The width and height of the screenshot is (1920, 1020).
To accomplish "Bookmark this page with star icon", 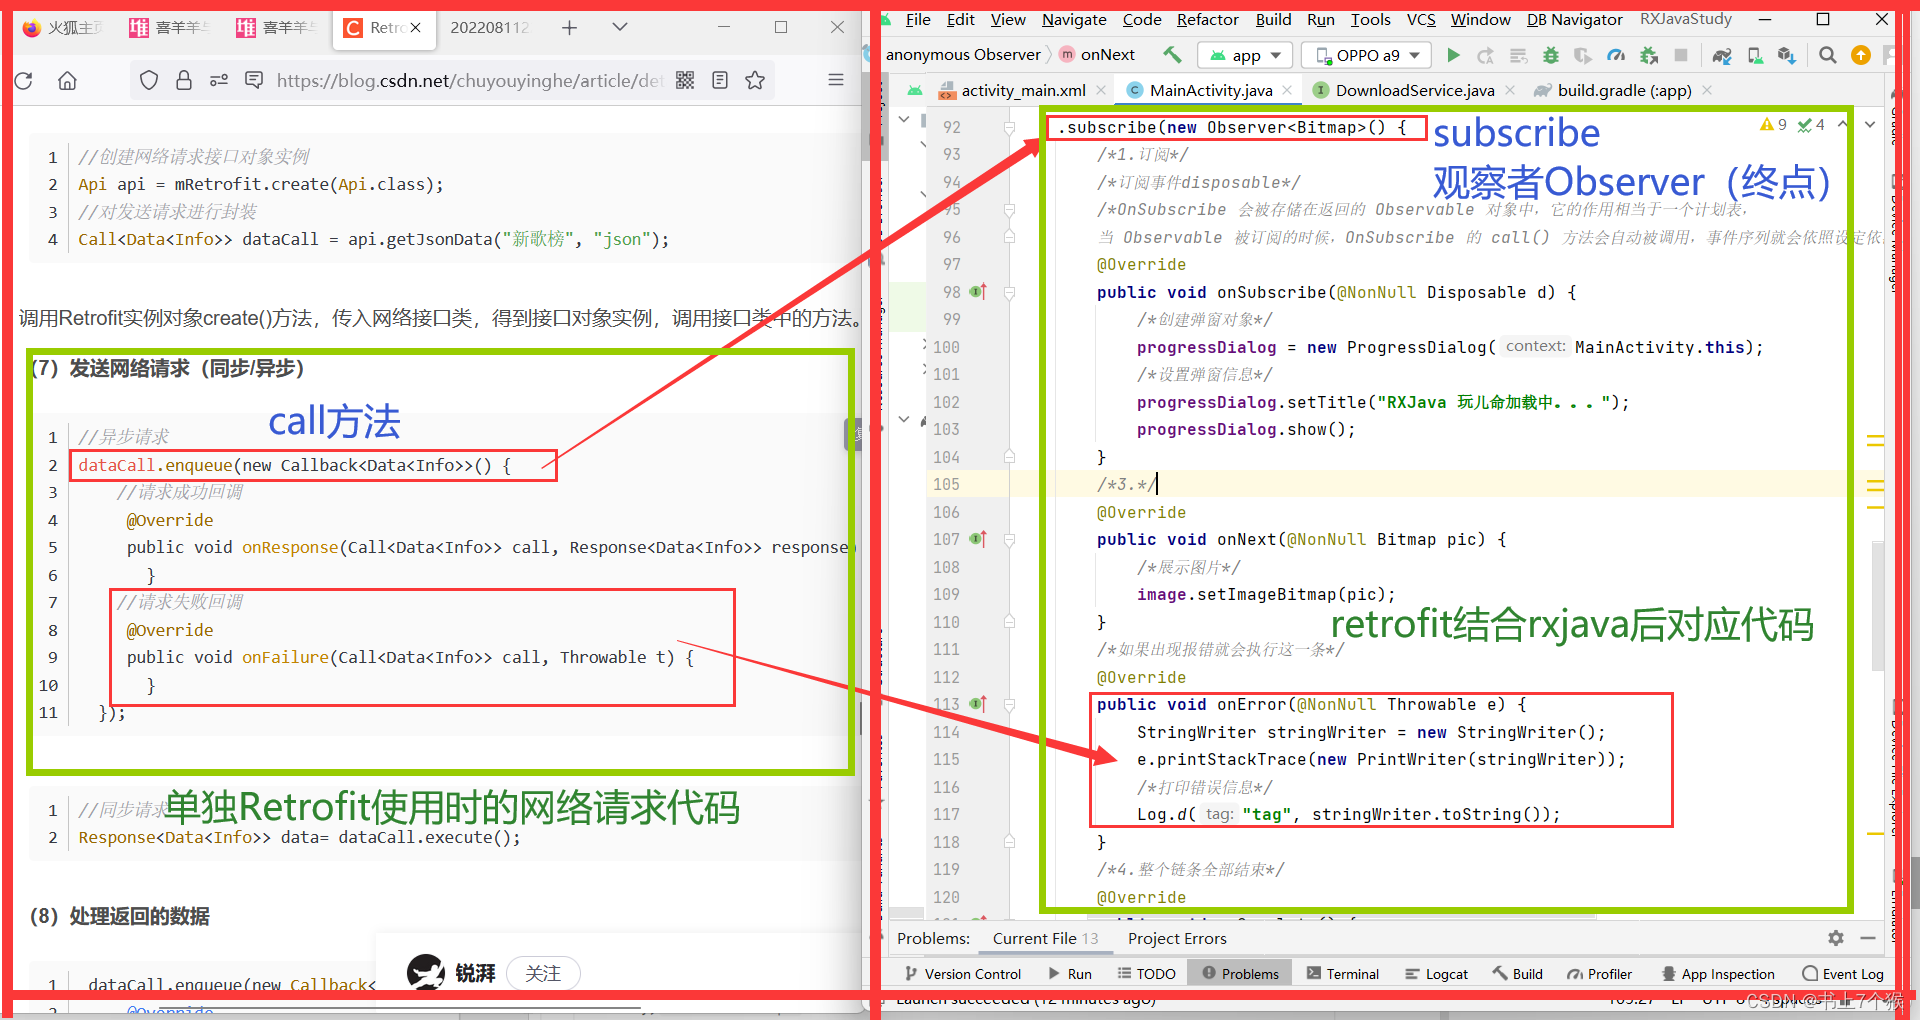I will [755, 80].
